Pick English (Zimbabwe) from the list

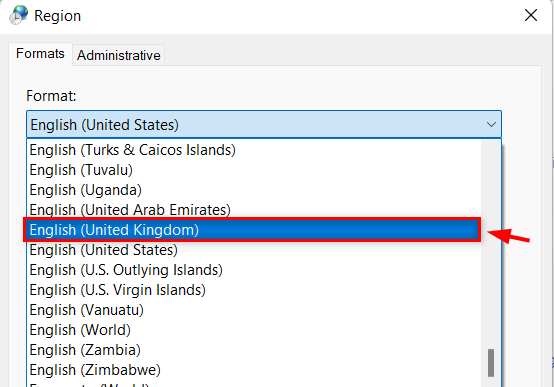[254, 370]
